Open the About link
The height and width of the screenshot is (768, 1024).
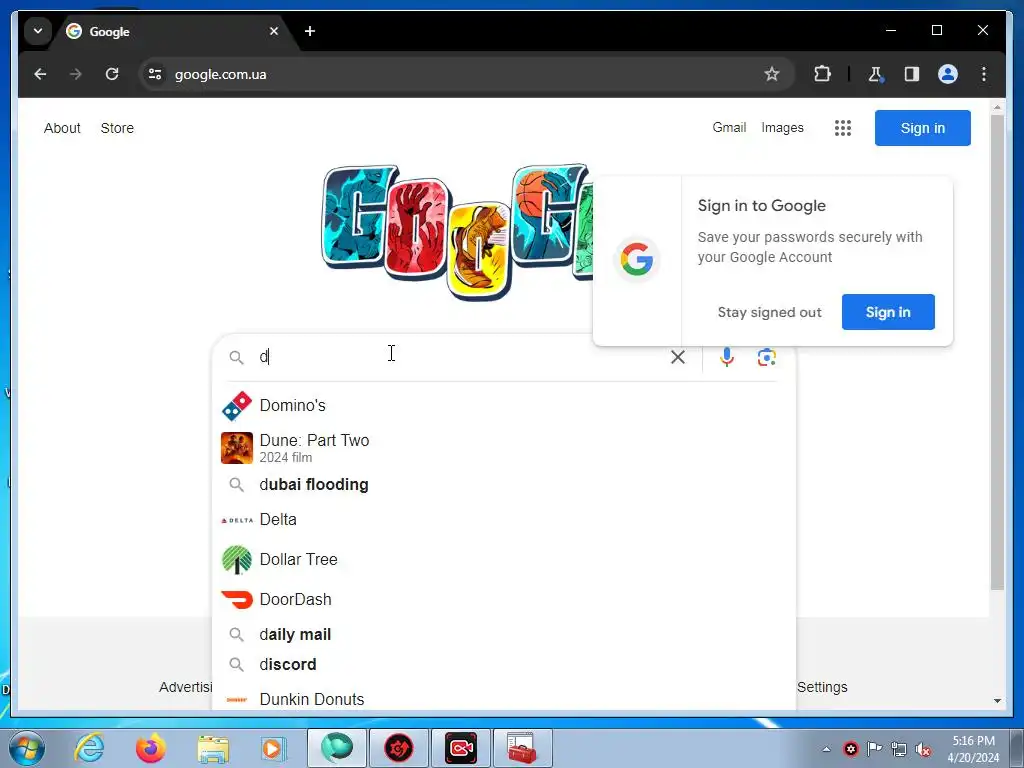click(x=62, y=128)
